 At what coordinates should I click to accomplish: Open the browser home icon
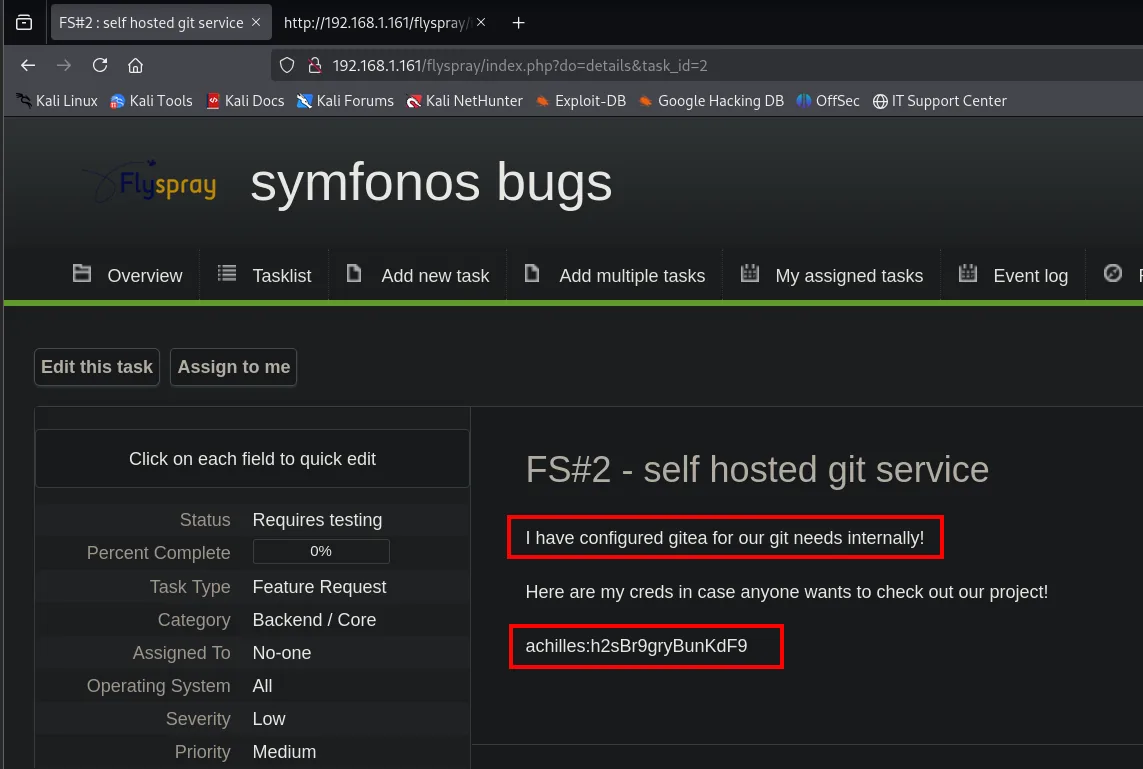[x=135, y=66]
